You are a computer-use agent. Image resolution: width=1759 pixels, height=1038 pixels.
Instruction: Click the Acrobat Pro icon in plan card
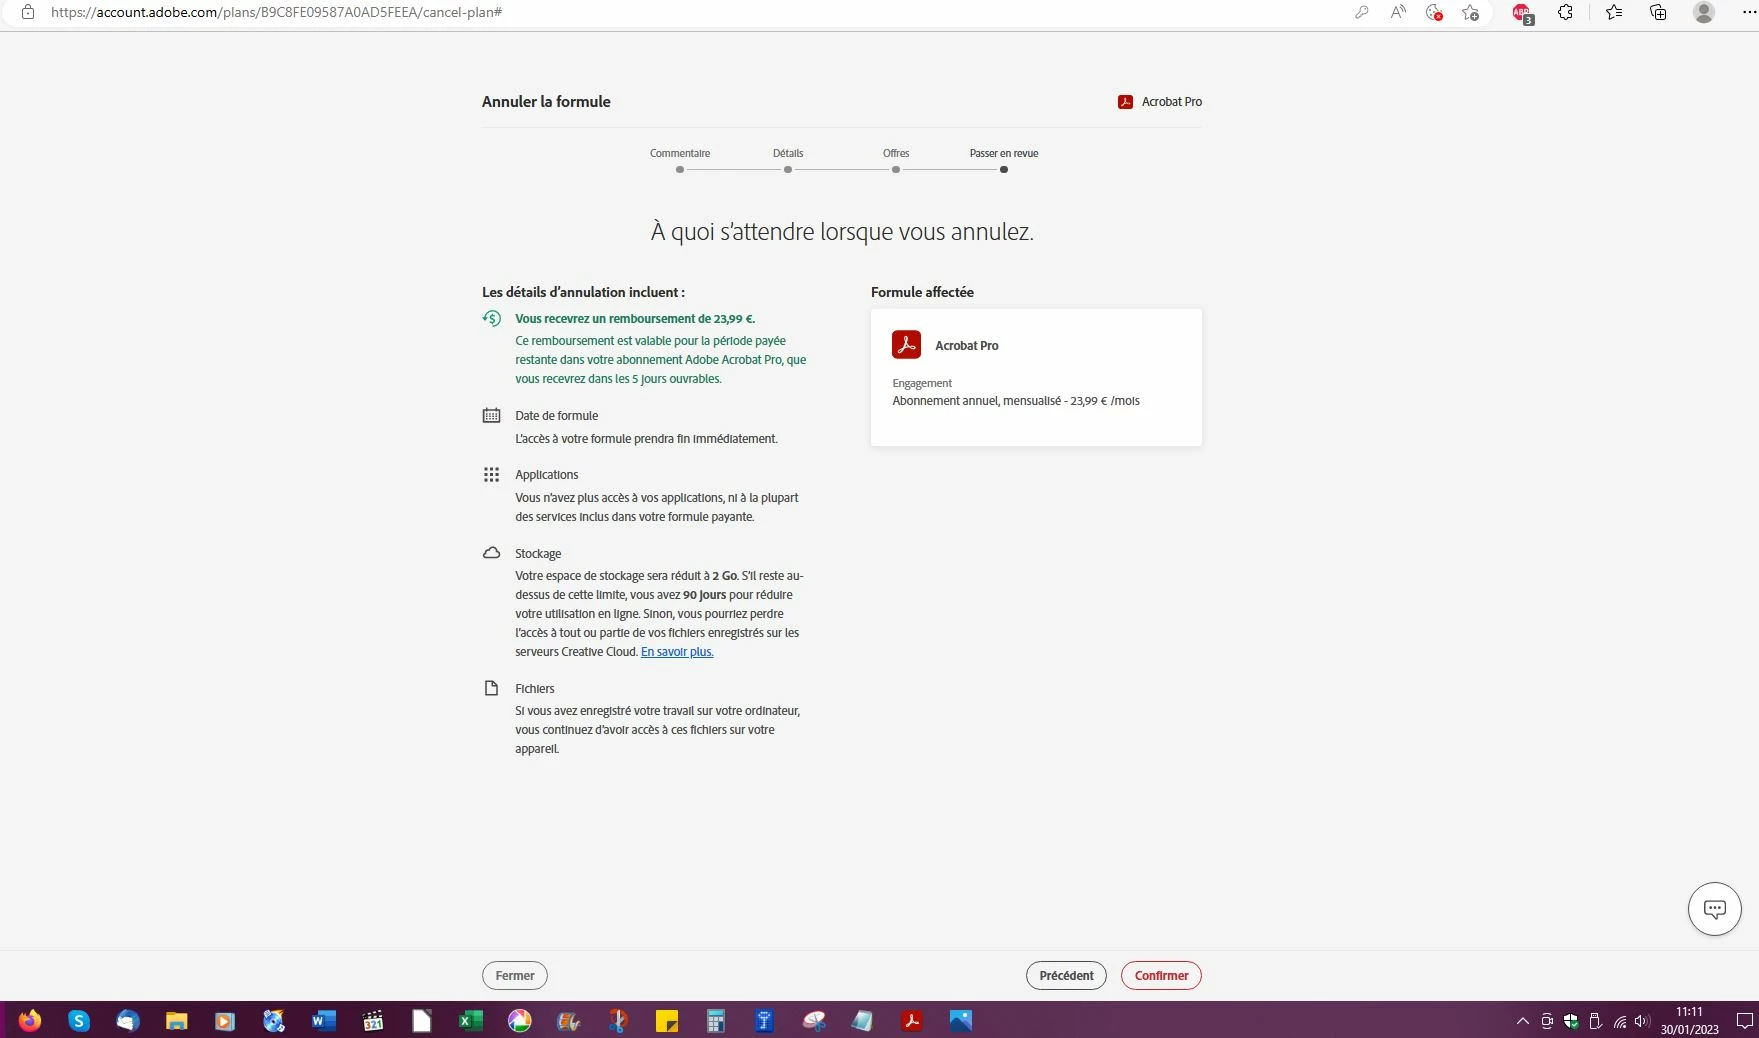tap(906, 345)
